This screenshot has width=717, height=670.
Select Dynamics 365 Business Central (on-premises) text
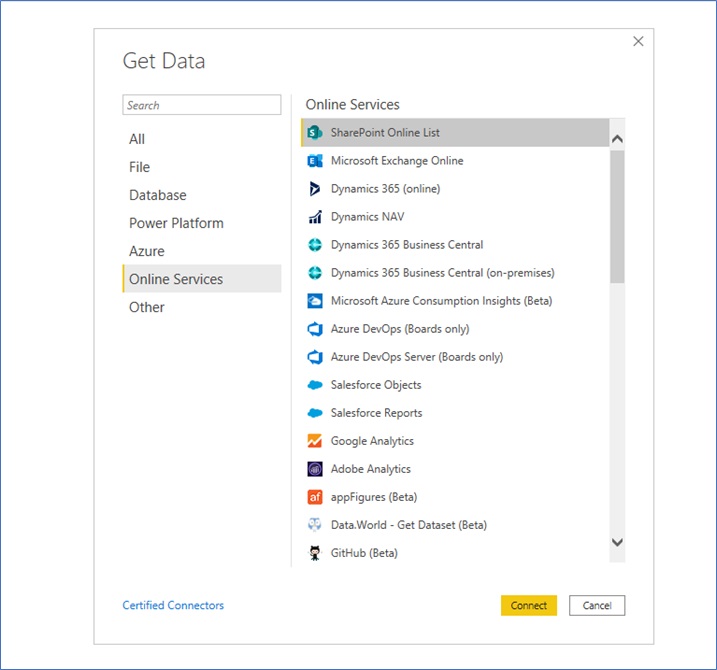pos(443,273)
